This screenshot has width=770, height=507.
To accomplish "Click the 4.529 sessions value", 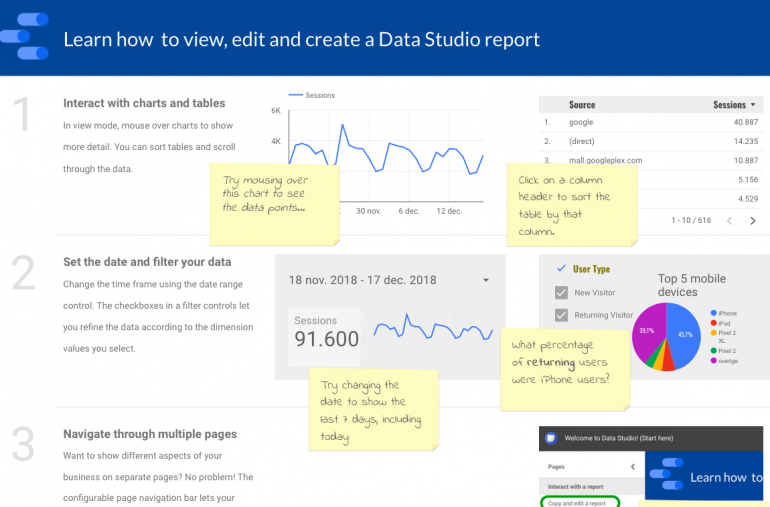I will tap(748, 198).
